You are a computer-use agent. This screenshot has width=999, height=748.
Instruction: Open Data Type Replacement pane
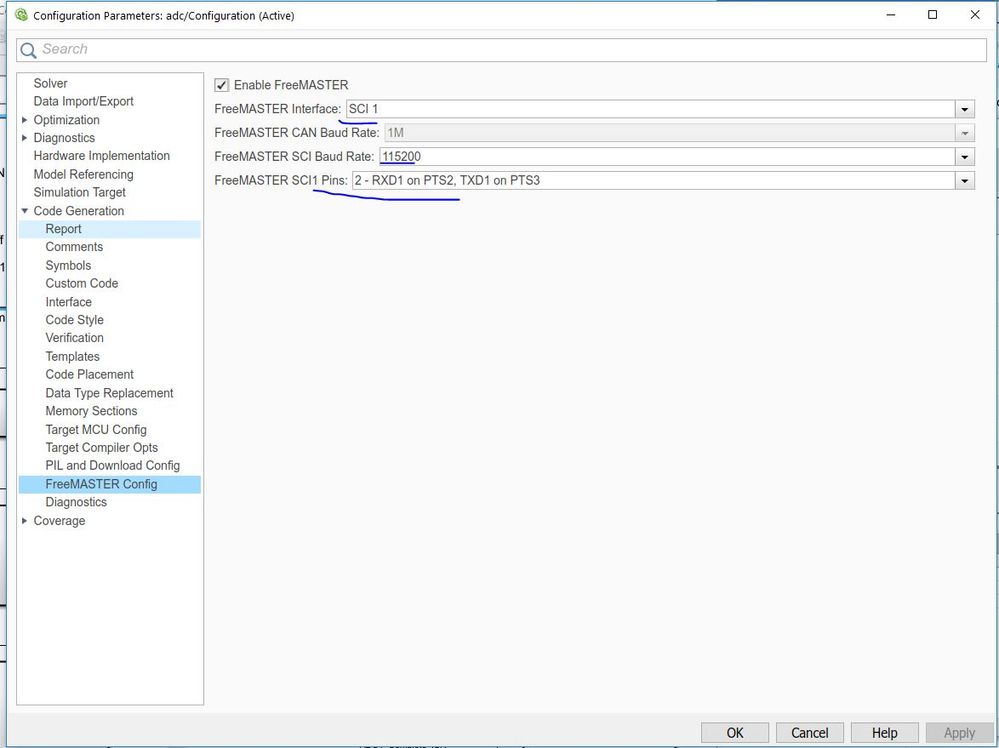[109, 393]
